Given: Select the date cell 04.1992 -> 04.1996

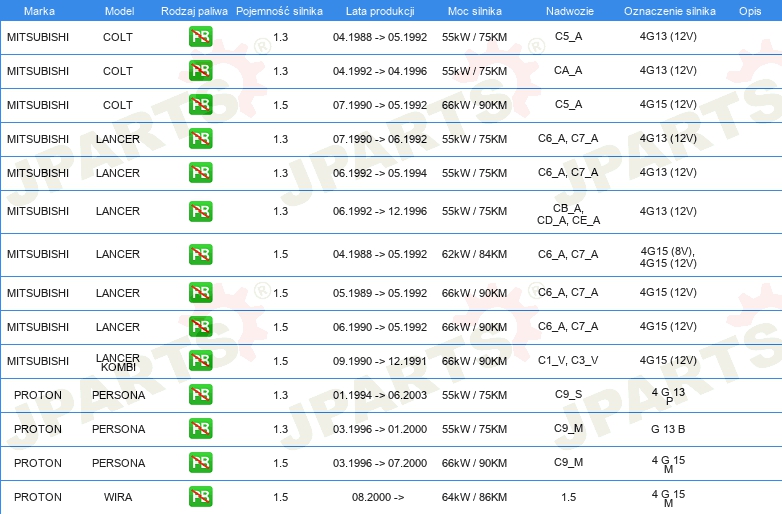Looking at the screenshot, I should pos(380,71).
